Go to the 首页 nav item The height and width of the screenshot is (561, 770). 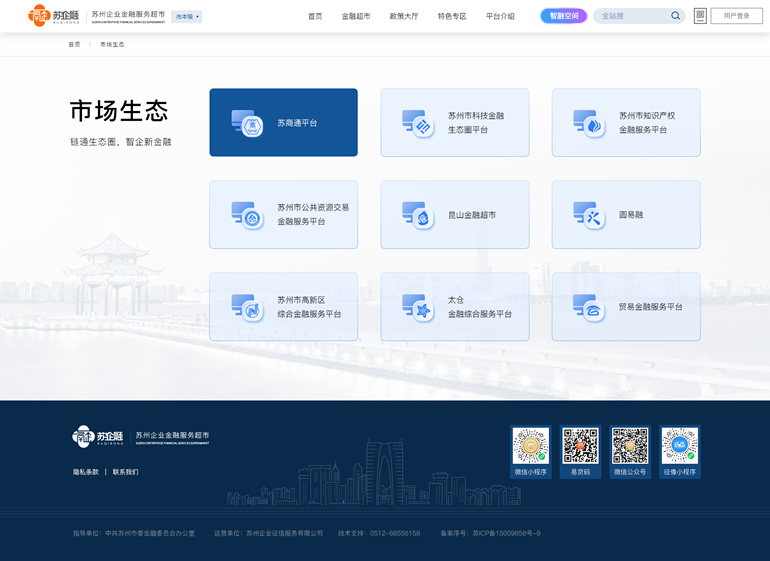tap(315, 17)
